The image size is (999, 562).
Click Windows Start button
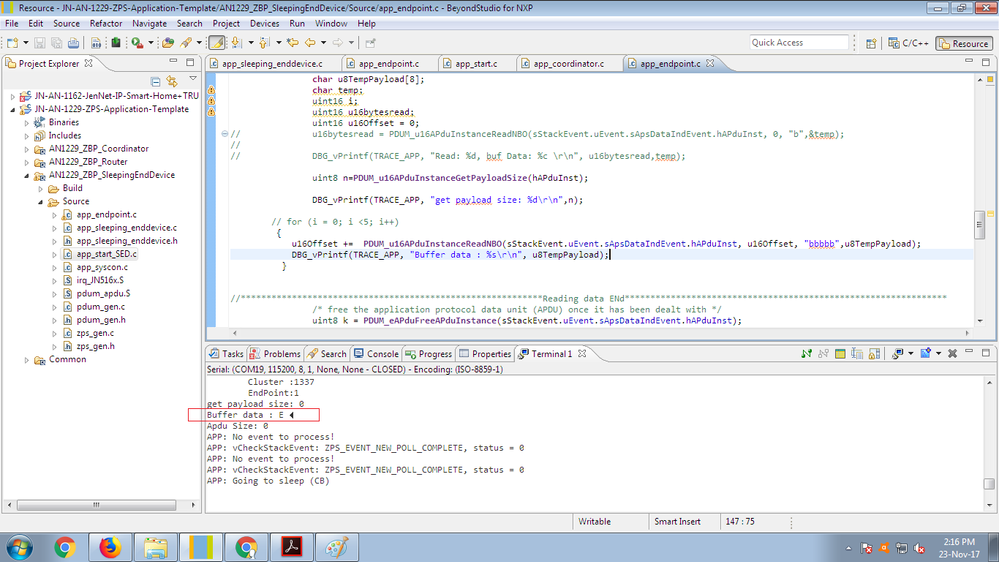(x=20, y=547)
